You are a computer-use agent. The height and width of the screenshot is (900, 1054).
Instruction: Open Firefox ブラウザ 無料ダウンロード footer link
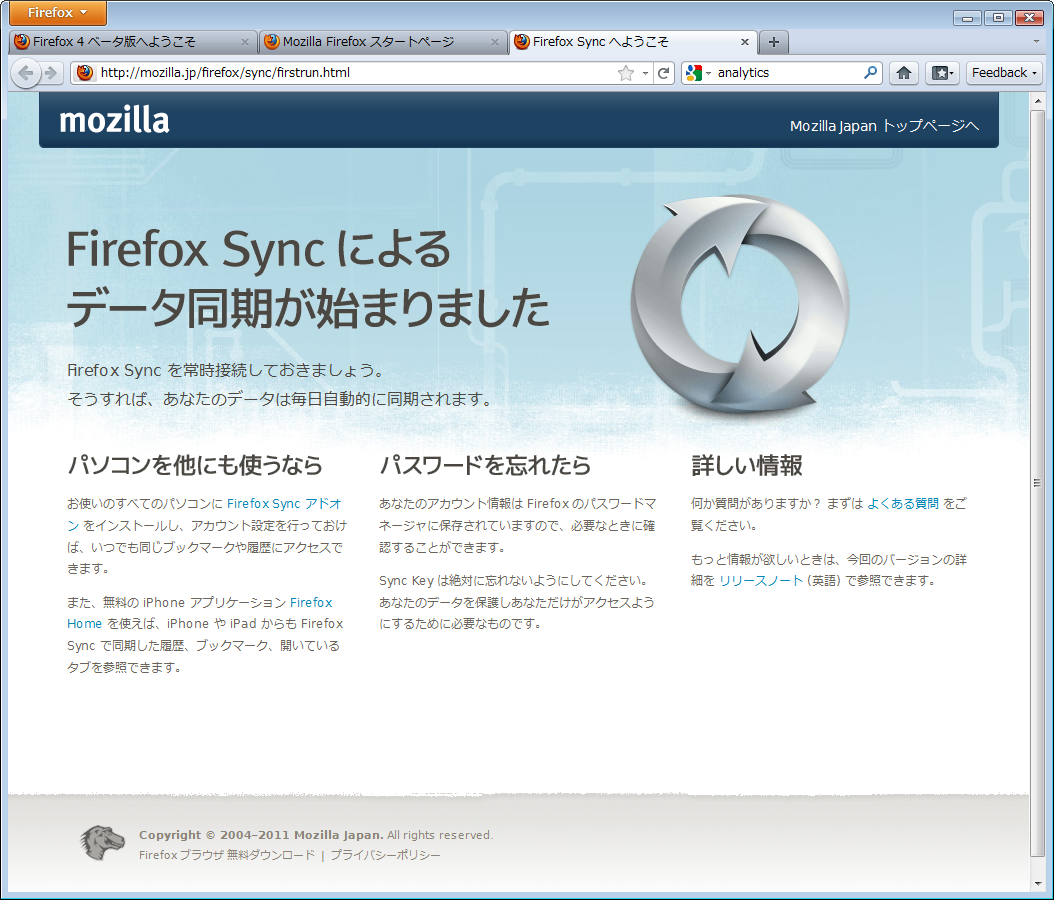pyautogui.click(x=227, y=855)
